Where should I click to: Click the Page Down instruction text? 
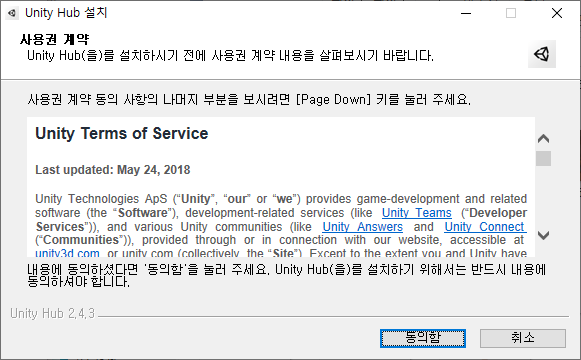[x=249, y=100]
